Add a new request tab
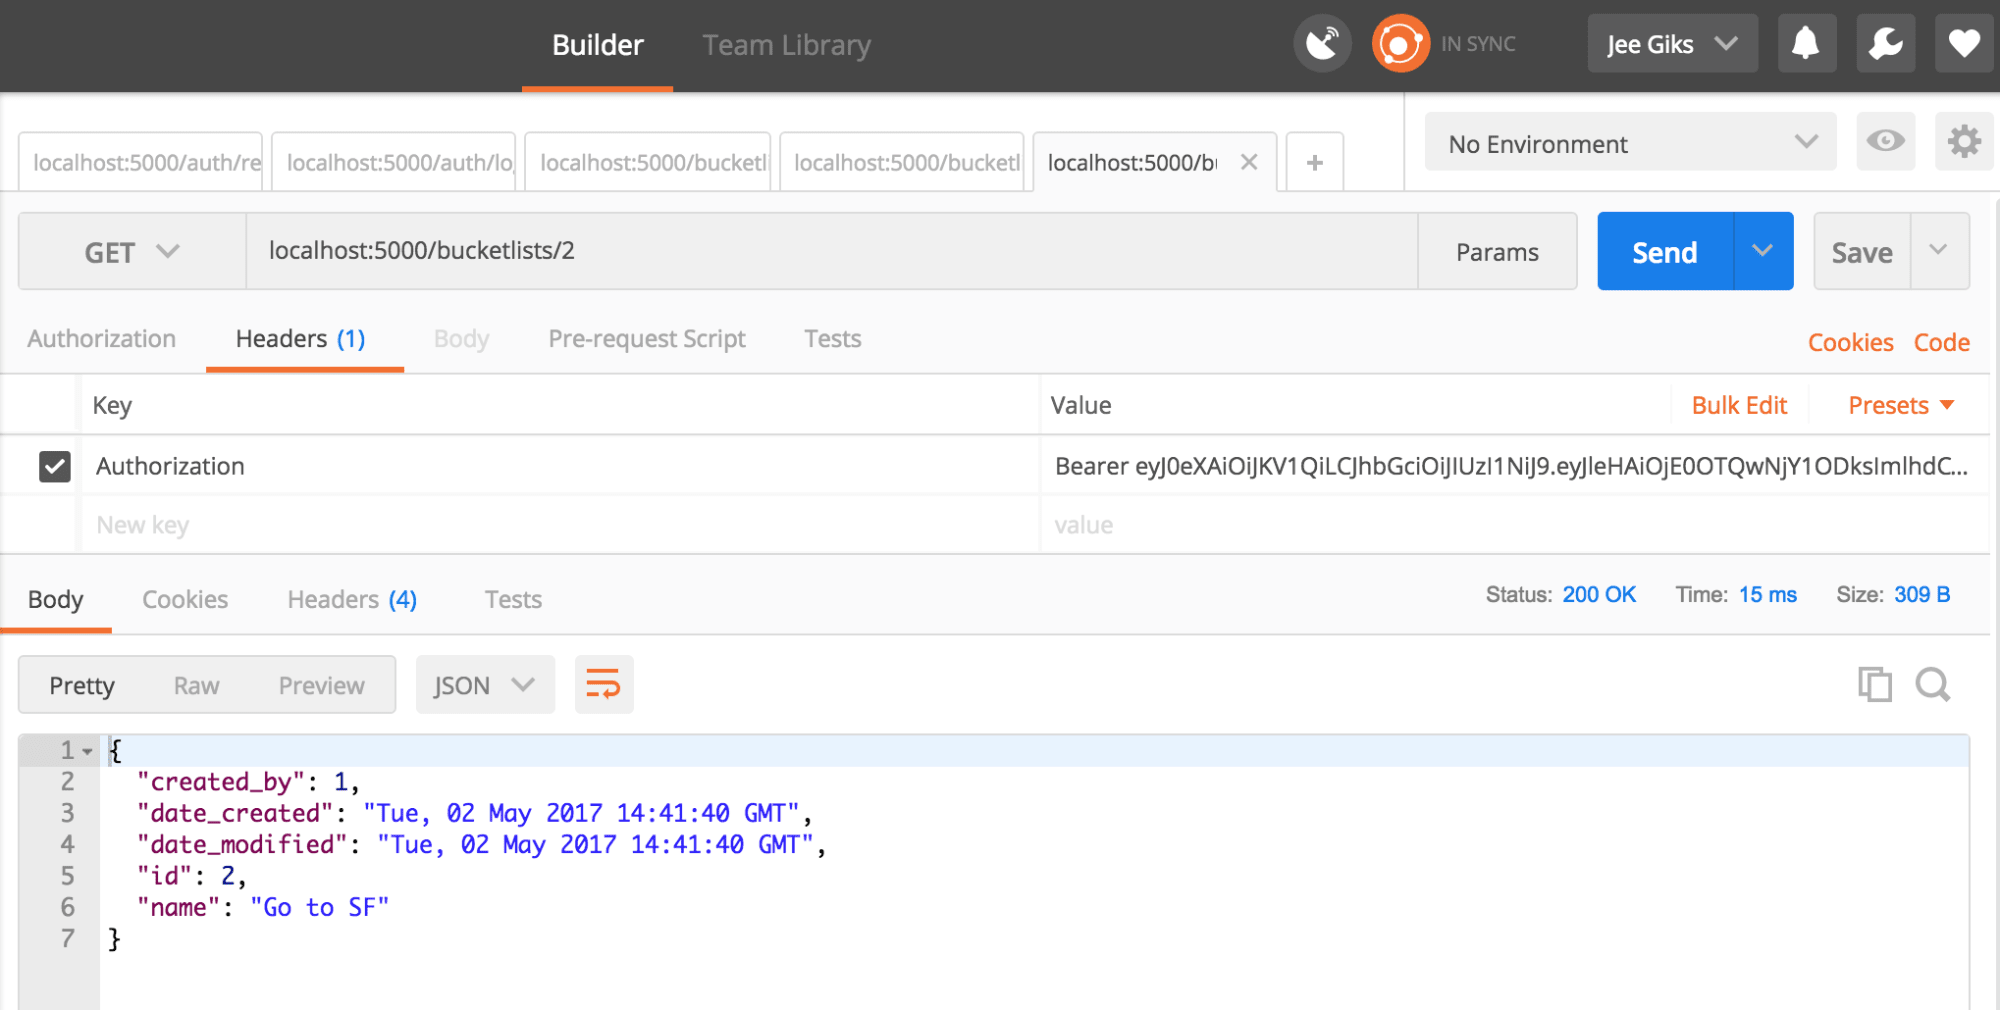Screen dimensions: 2000x1010 tap(1315, 162)
